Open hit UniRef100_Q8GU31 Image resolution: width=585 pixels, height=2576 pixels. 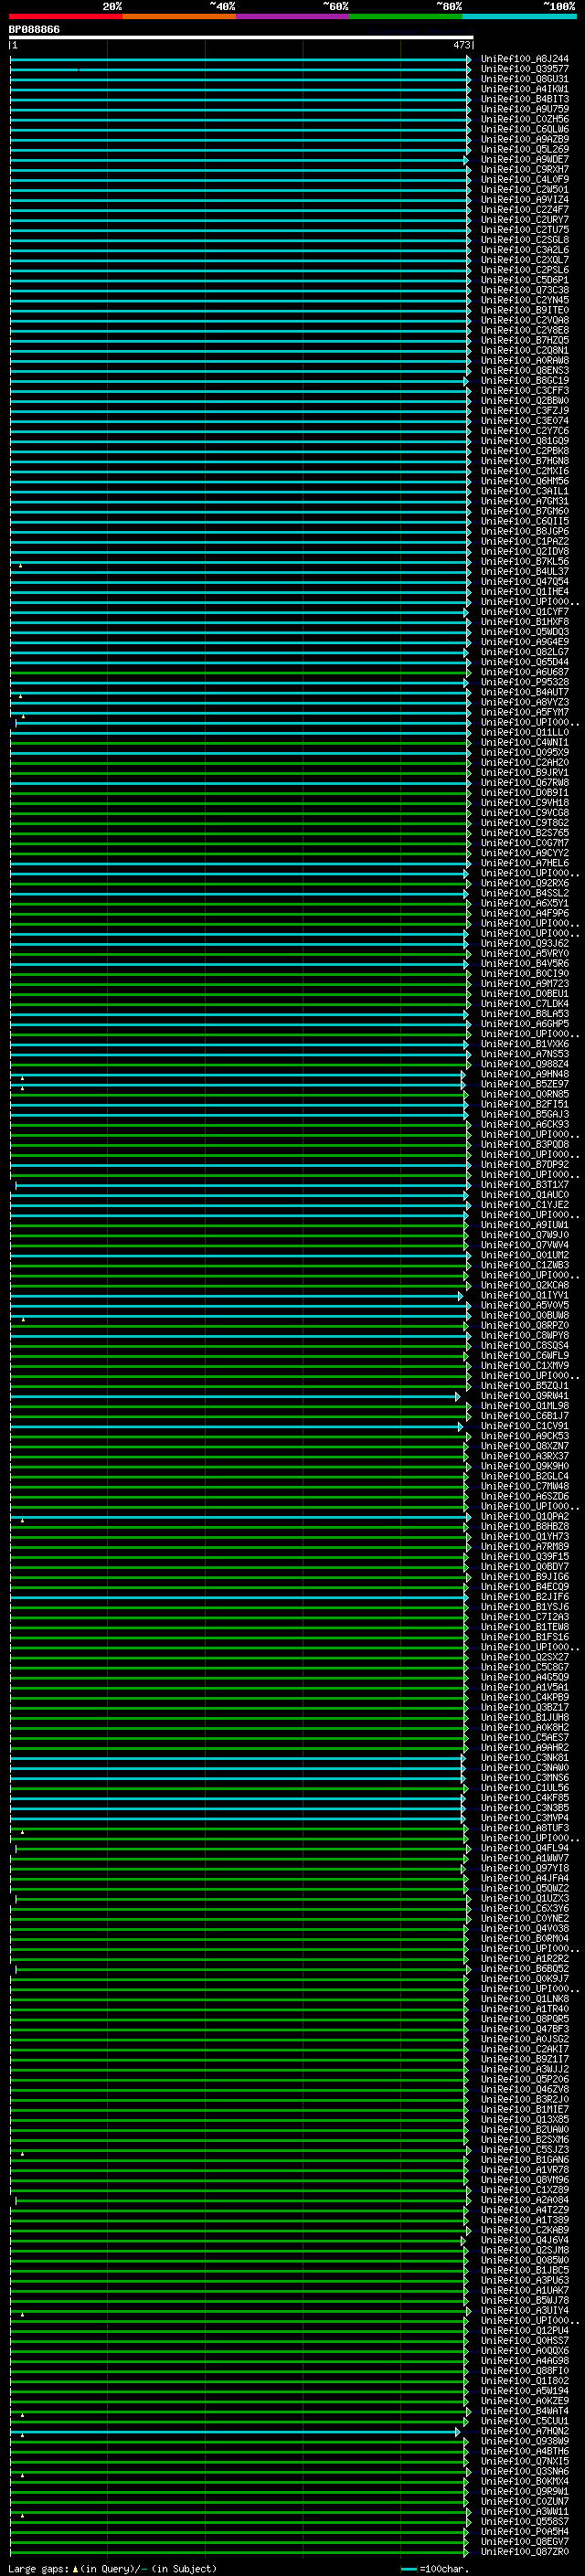524,79
